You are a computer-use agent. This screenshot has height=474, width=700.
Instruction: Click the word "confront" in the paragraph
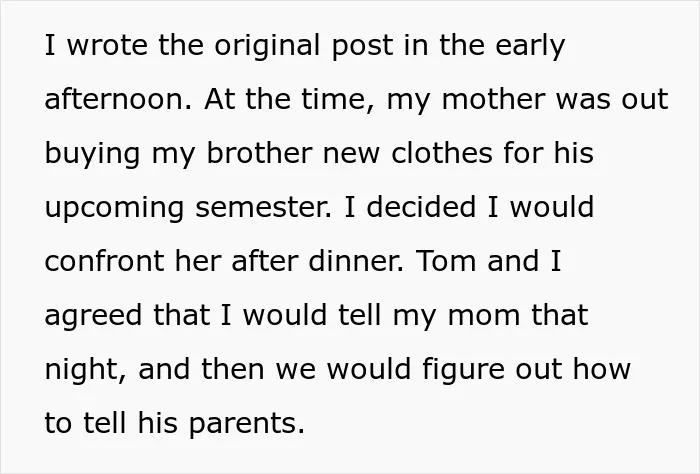pyautogui.click(x=104, y=261)
